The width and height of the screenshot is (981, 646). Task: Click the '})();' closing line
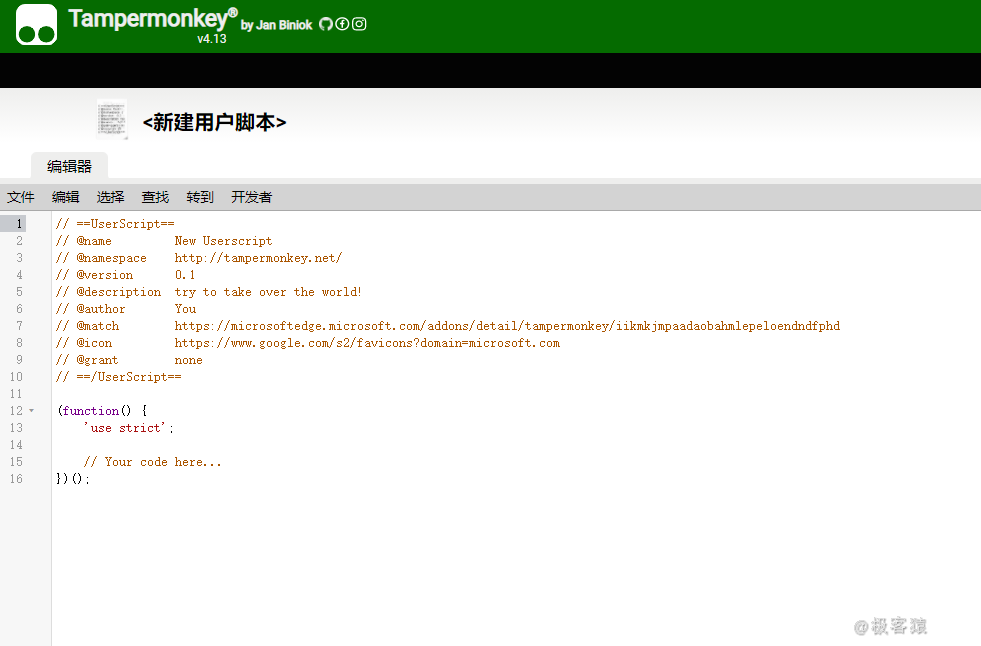pos(73,479)
